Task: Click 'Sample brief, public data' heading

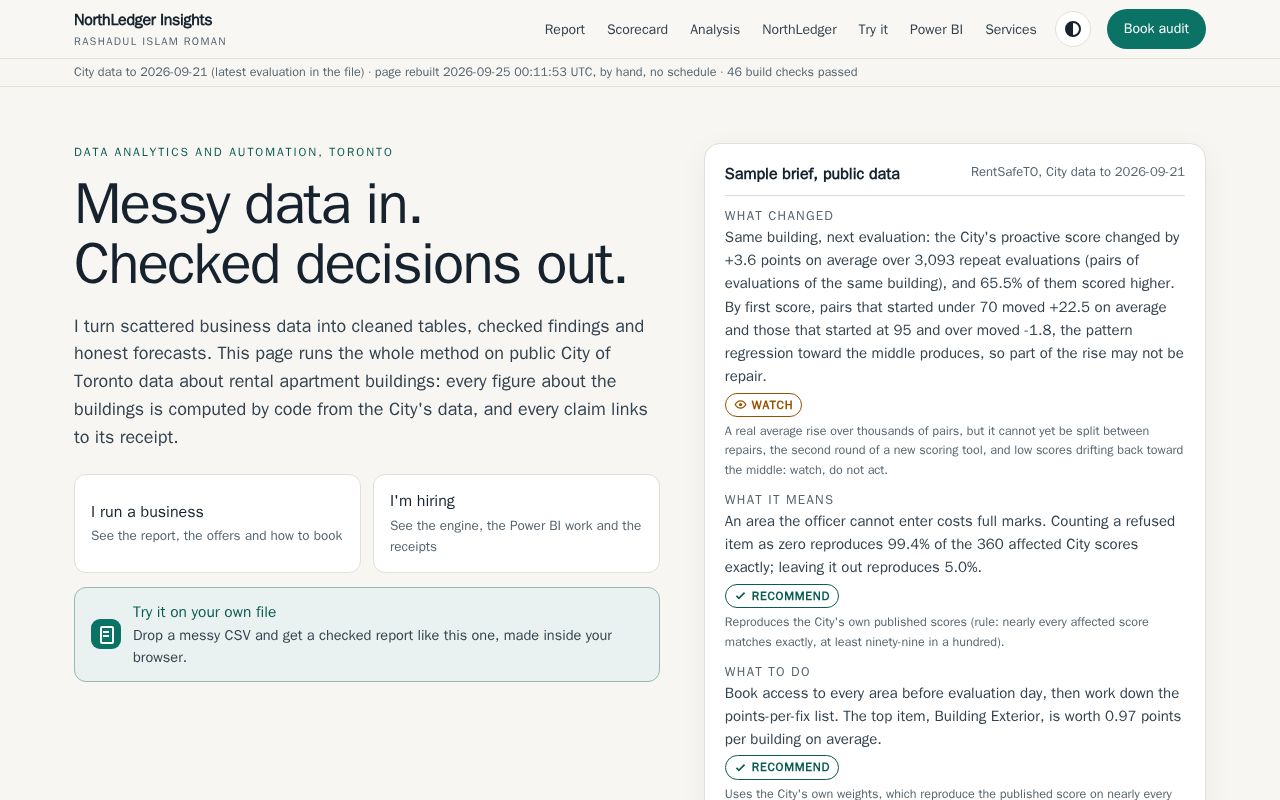Action: point(812,174)
